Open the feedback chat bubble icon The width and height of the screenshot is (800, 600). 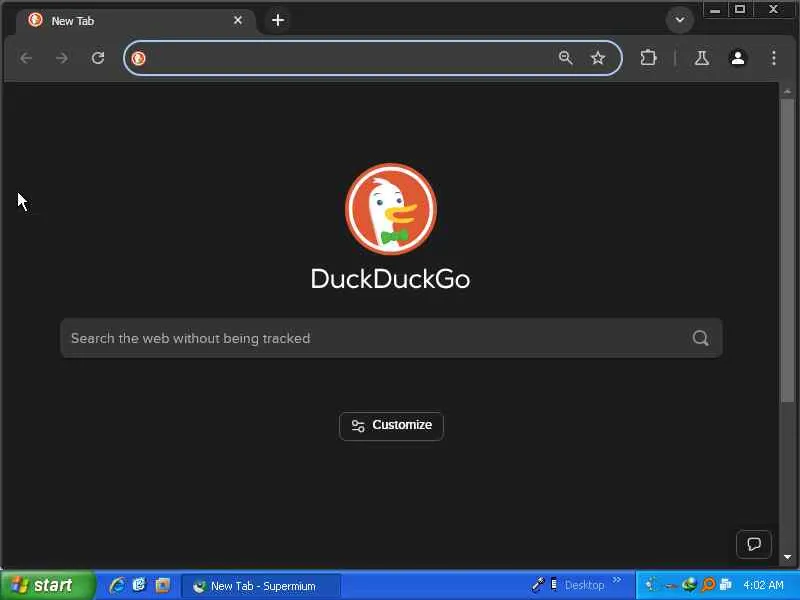[x=754, y=544]
